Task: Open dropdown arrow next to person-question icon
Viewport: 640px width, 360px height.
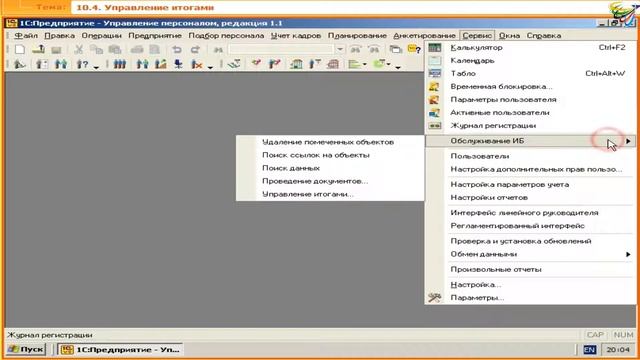Action: 96,67
